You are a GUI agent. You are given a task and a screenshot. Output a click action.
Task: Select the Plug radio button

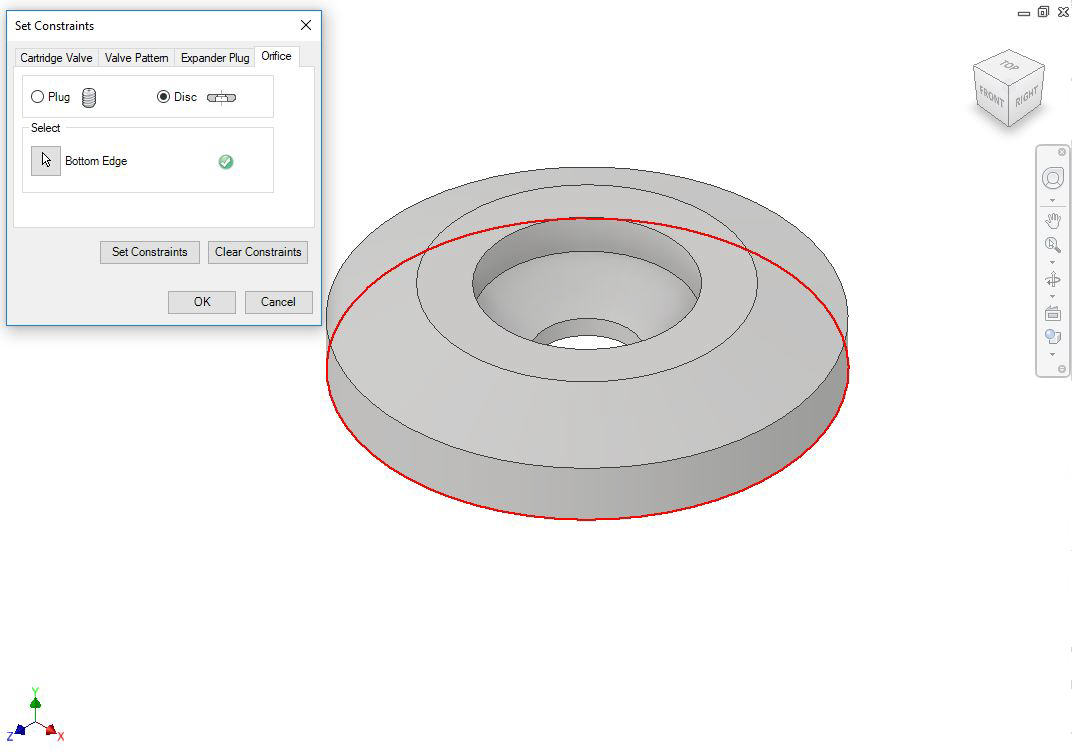click(x=38, y=97)
